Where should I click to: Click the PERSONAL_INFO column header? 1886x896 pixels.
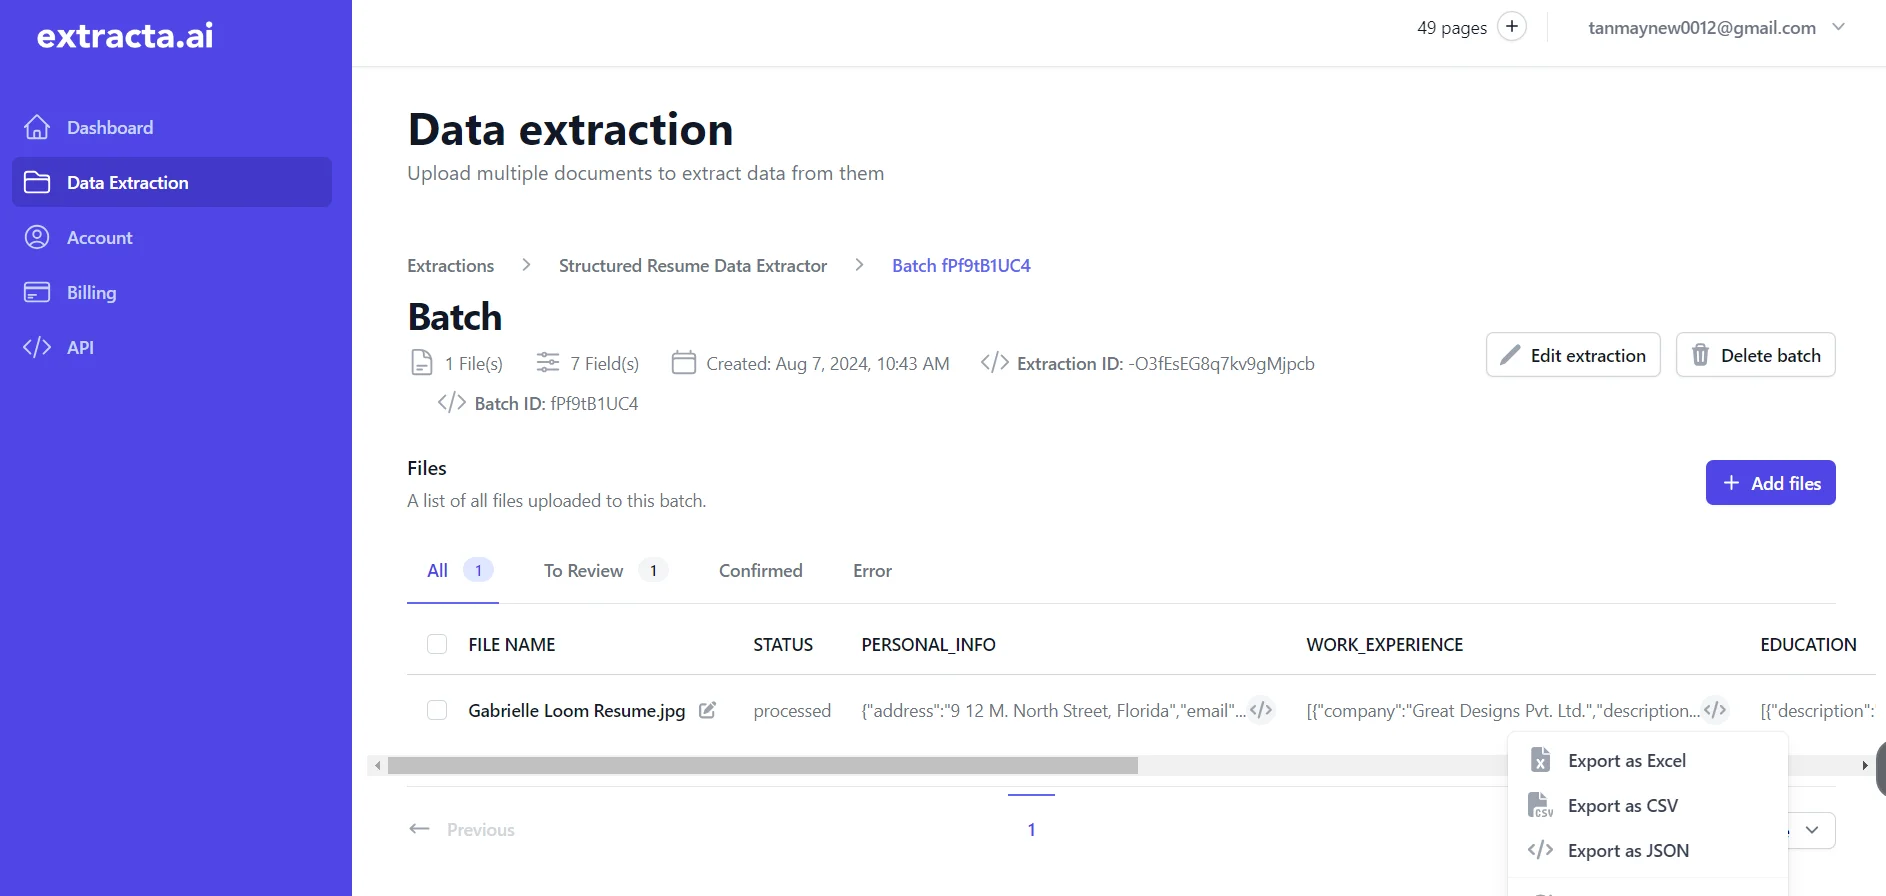pyautogui.click(x=928, y=645)
